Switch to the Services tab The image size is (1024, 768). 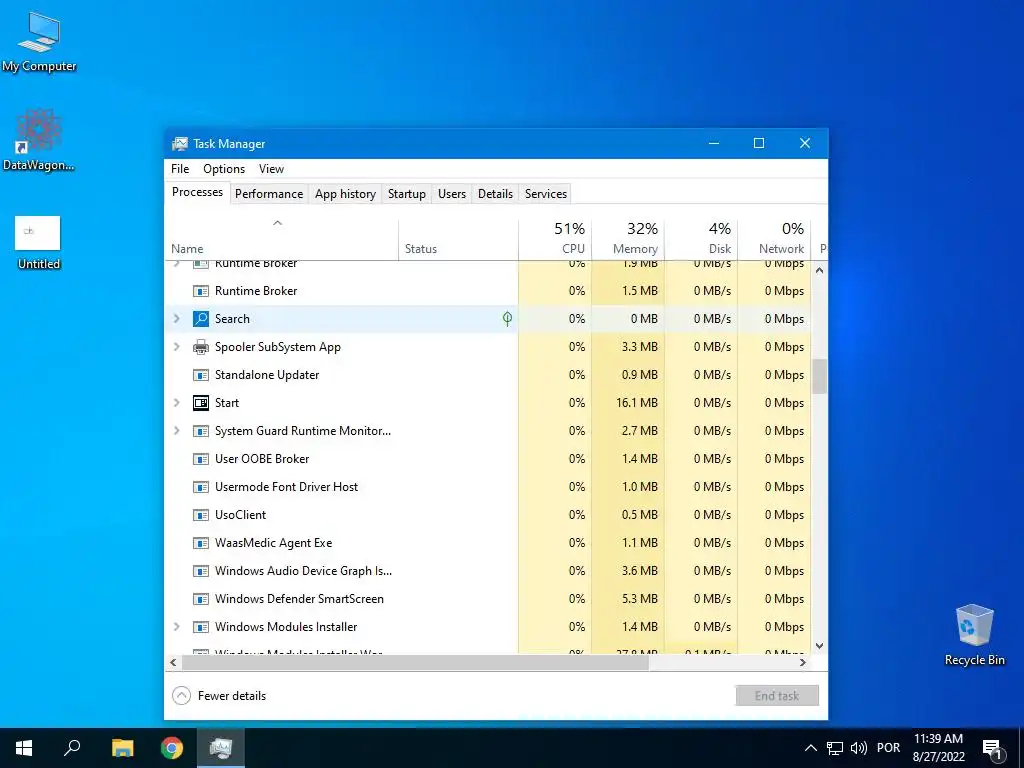pyautogui.click(x=546, y=194)
